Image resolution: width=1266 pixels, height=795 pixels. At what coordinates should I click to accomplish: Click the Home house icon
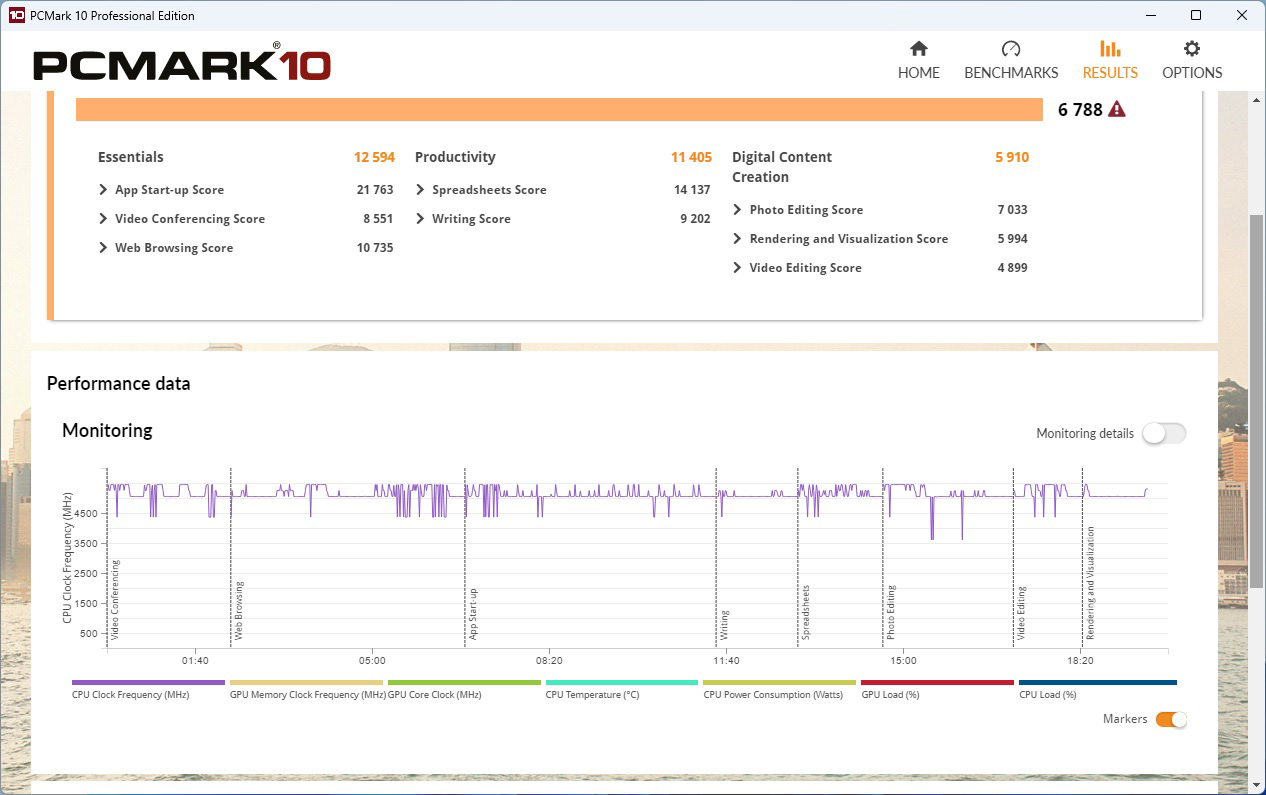click(918, 49)
